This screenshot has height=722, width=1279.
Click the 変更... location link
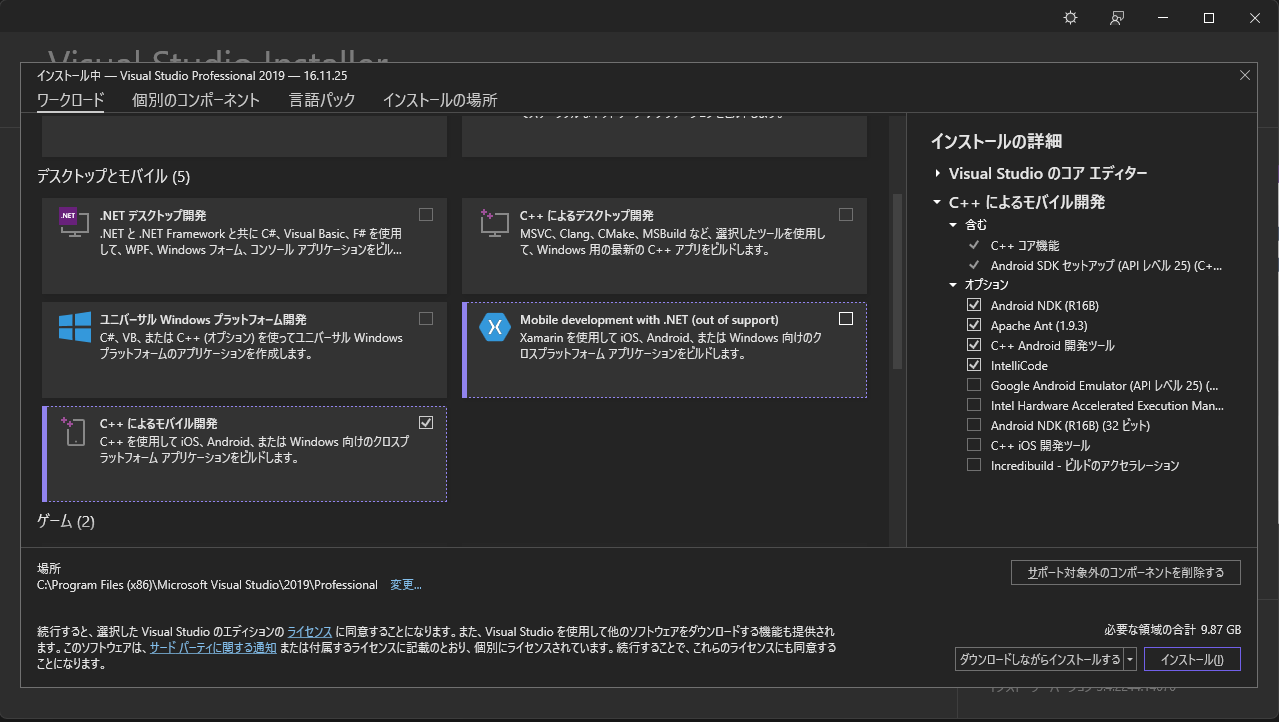pos(406,585)
